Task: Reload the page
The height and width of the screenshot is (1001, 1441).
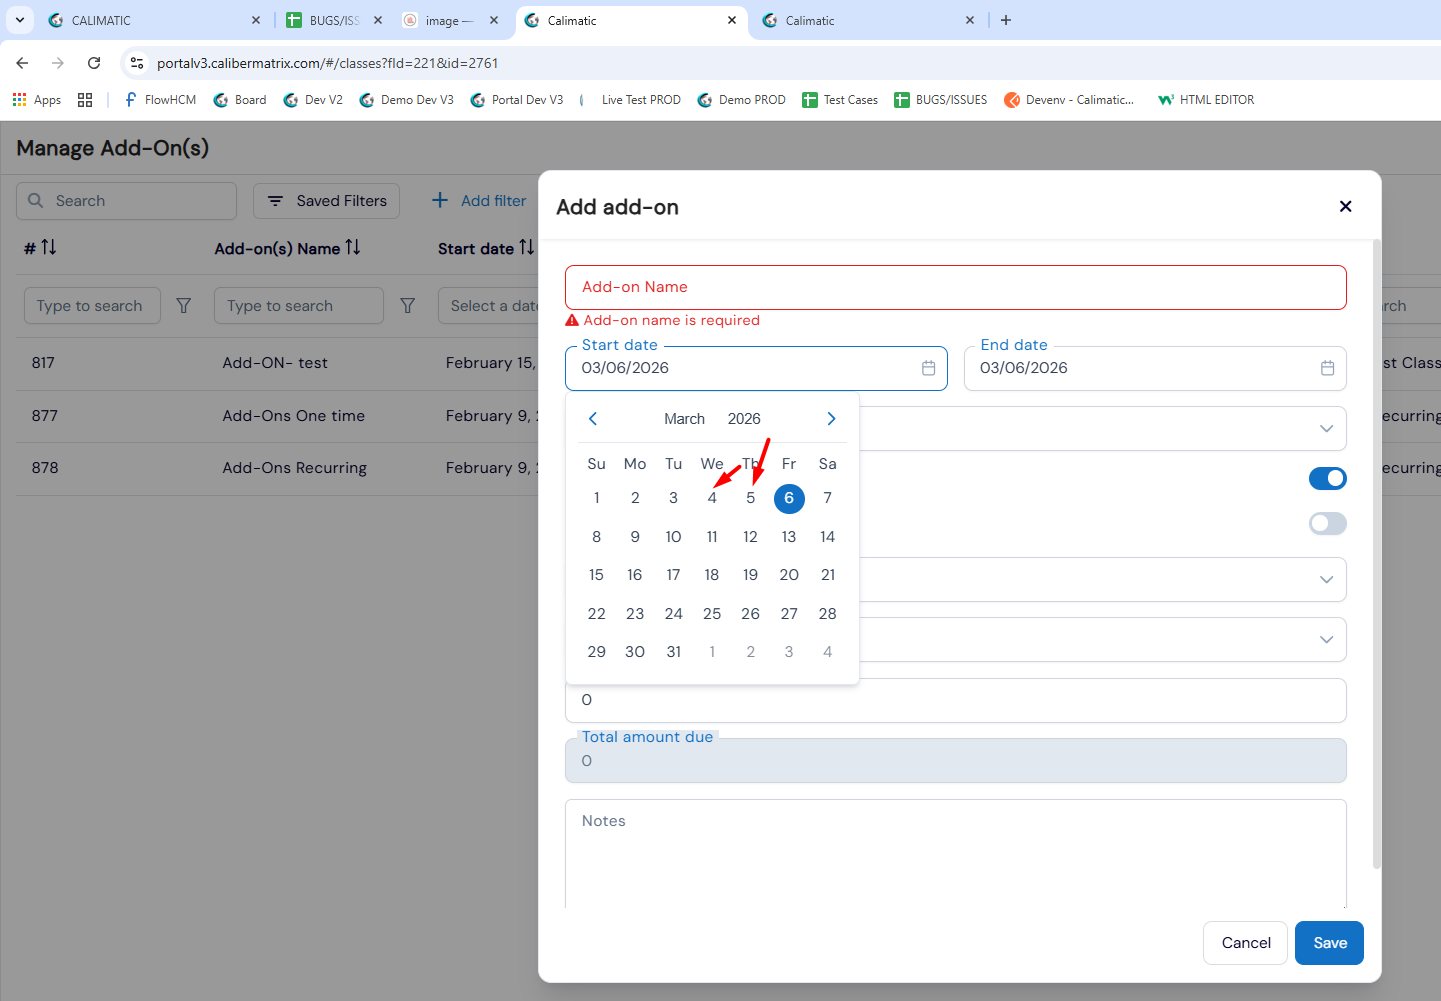Action: pos(94,63)
